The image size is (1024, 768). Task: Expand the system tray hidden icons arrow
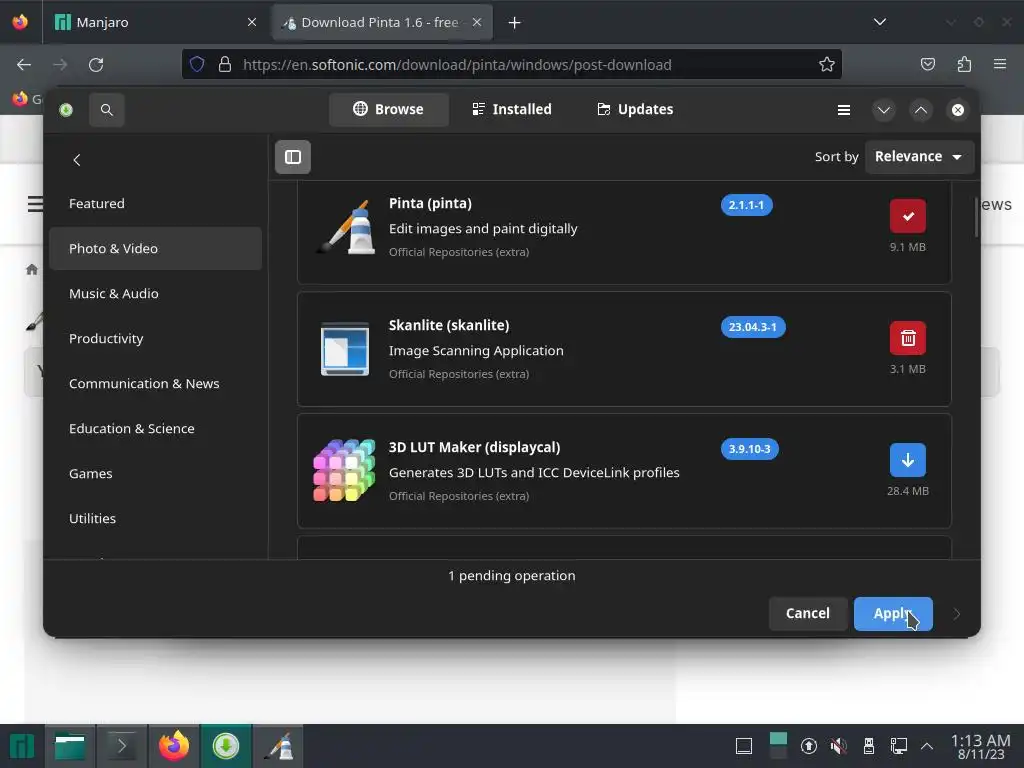(927, 746)
